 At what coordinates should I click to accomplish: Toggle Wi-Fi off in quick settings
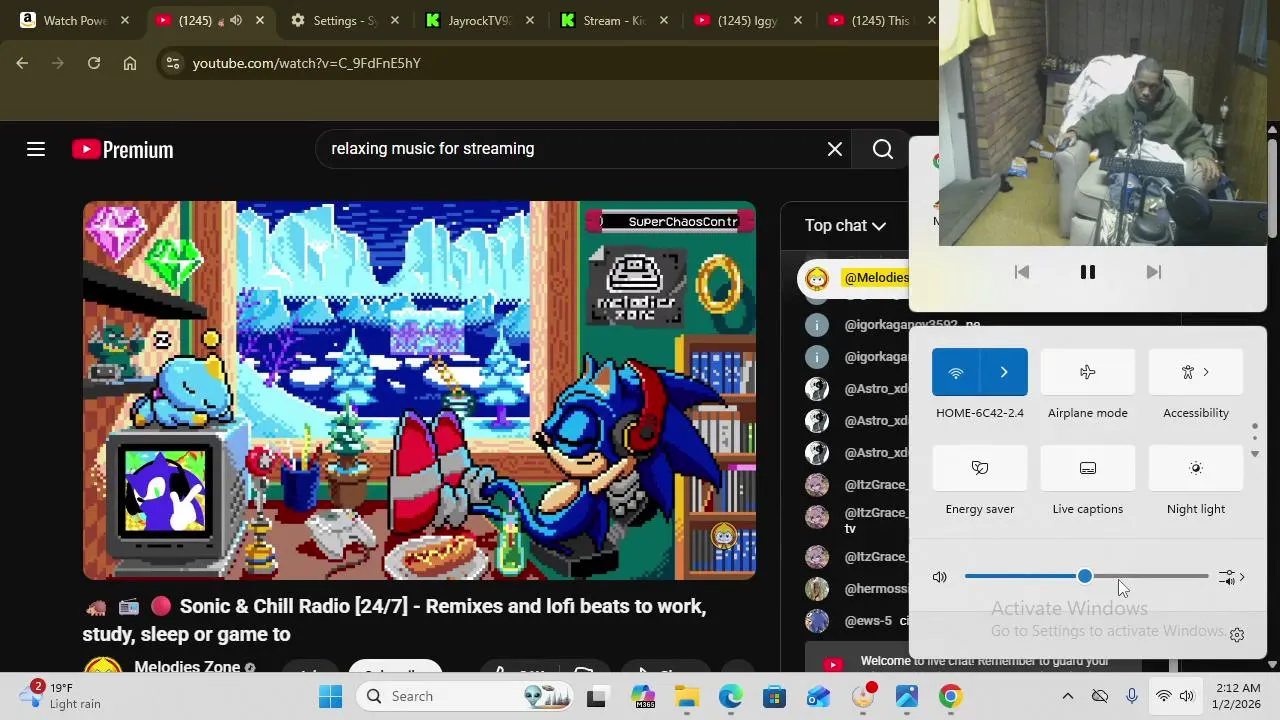pyautogui.click(x=956, y=372)
